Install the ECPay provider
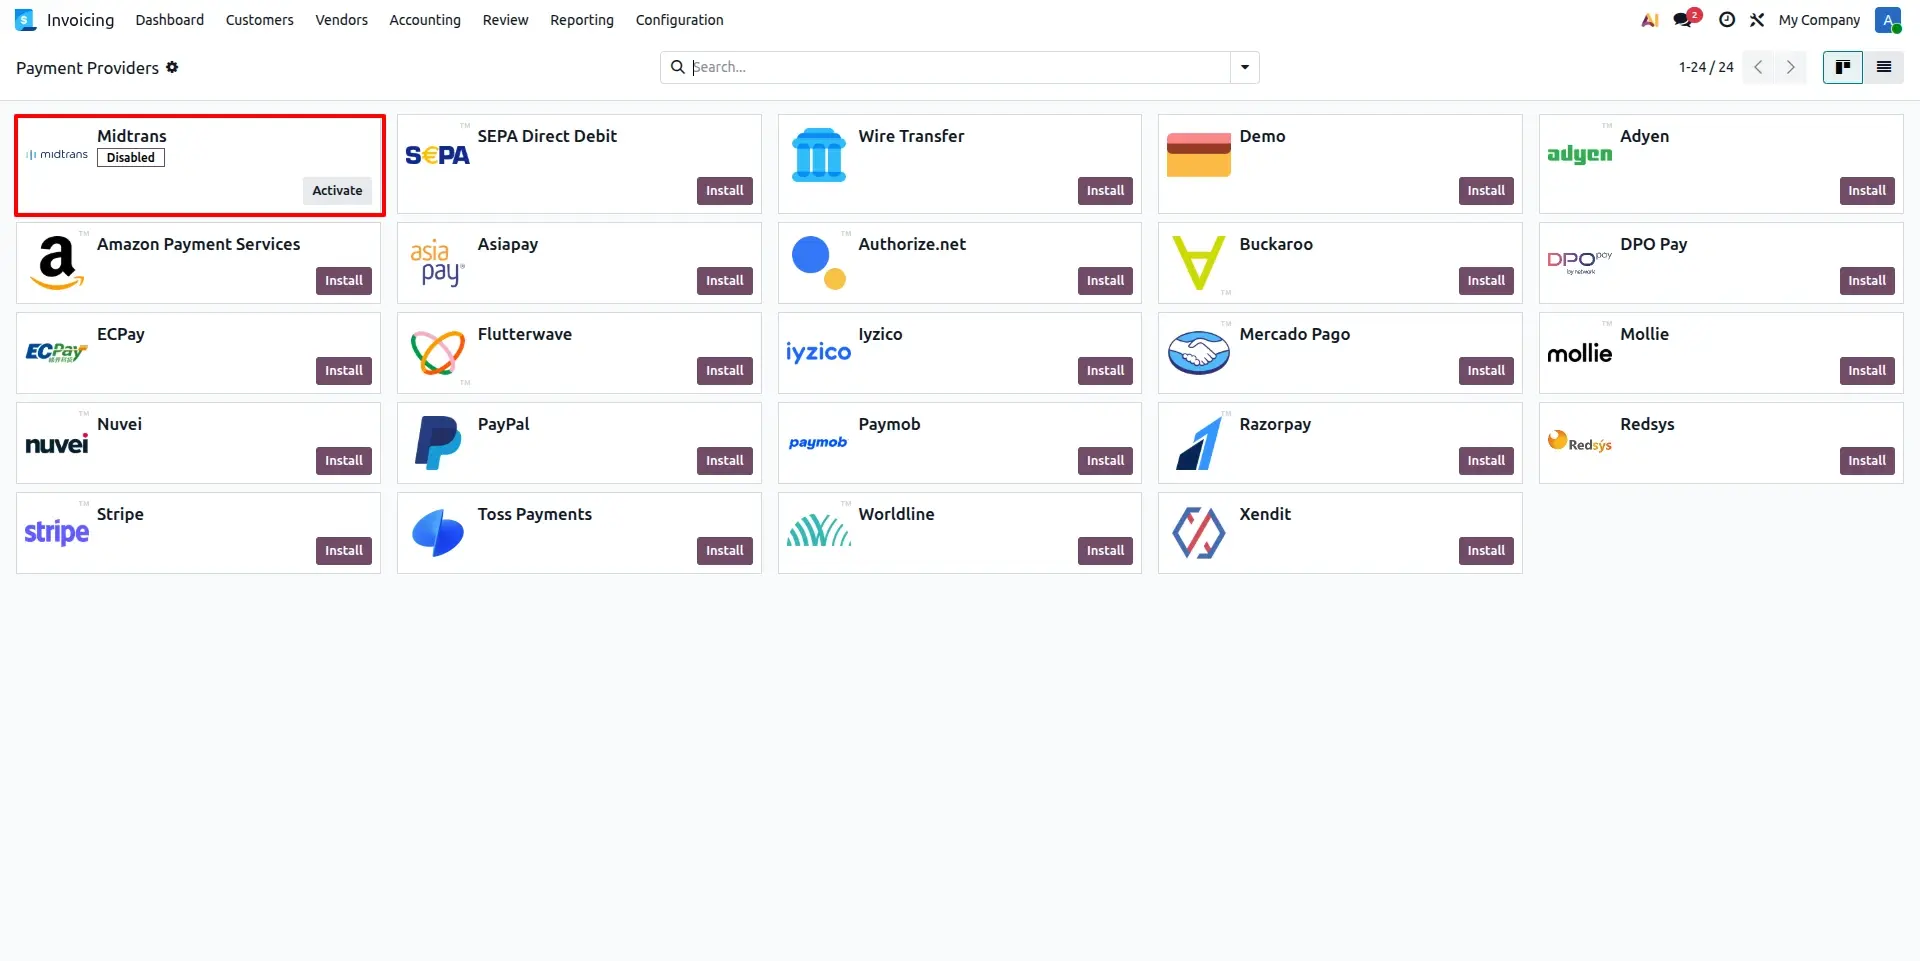1920x961 pixels. coord(344,371)
